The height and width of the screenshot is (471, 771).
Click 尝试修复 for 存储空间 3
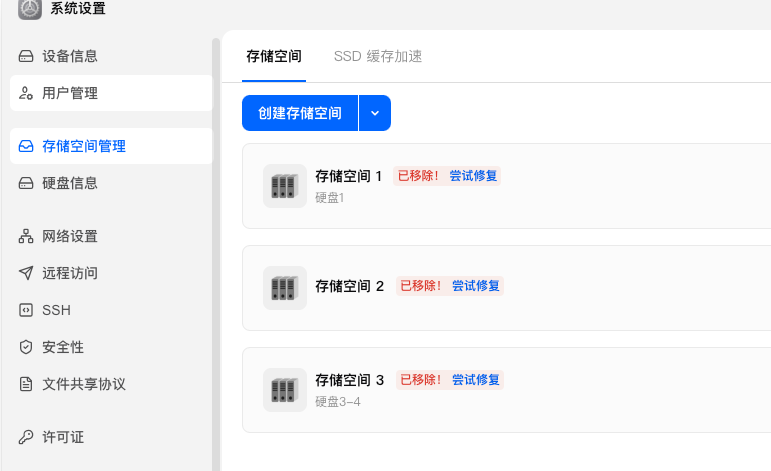pyautogui.click(x=475, y=380)
